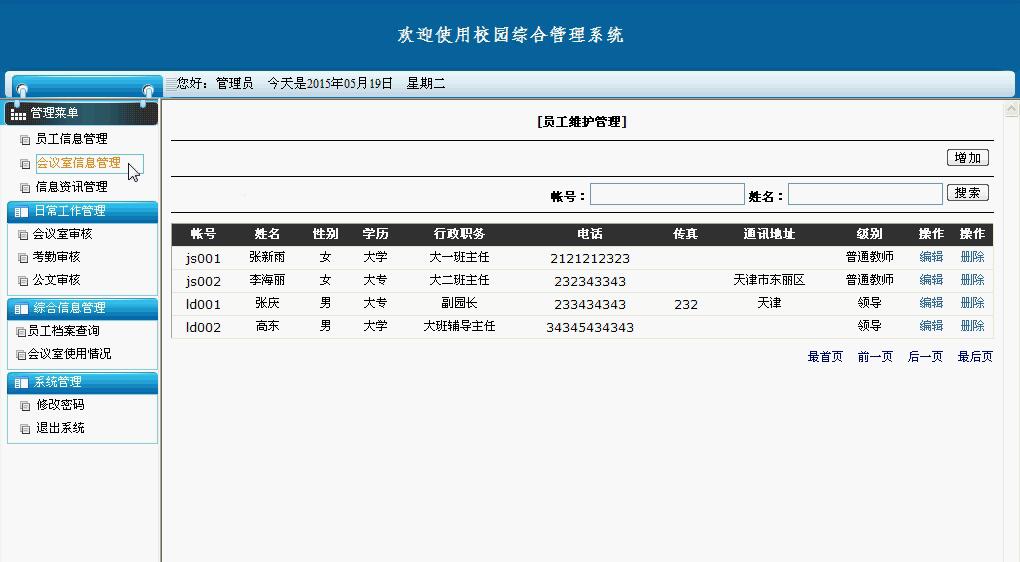Click 编辑 for account ld002

coord(931,325)
